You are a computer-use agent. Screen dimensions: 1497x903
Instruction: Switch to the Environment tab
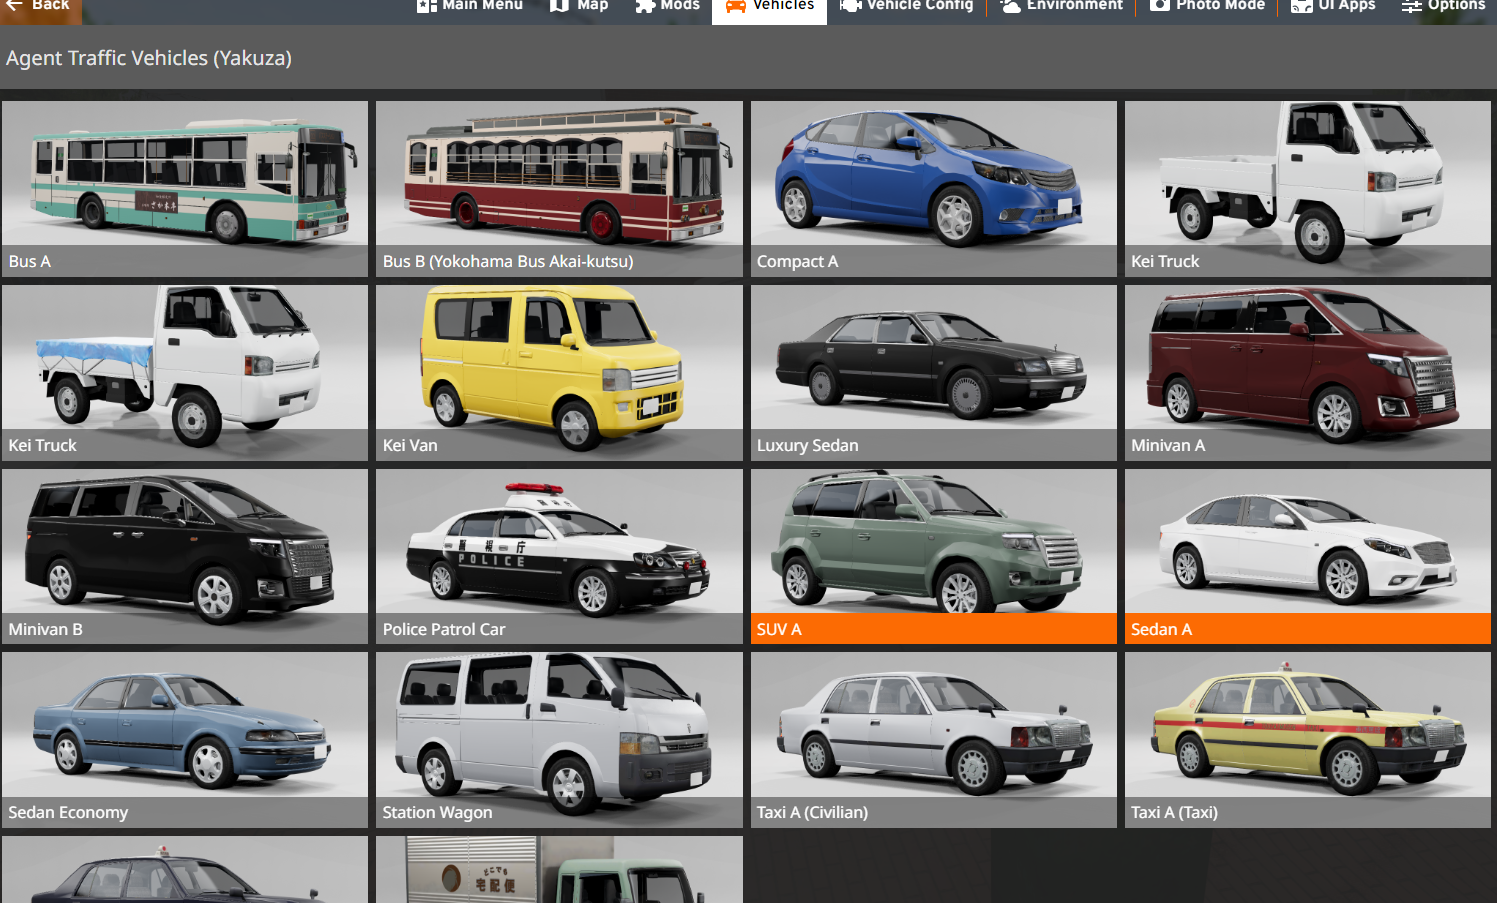(x=1062, y=8)
